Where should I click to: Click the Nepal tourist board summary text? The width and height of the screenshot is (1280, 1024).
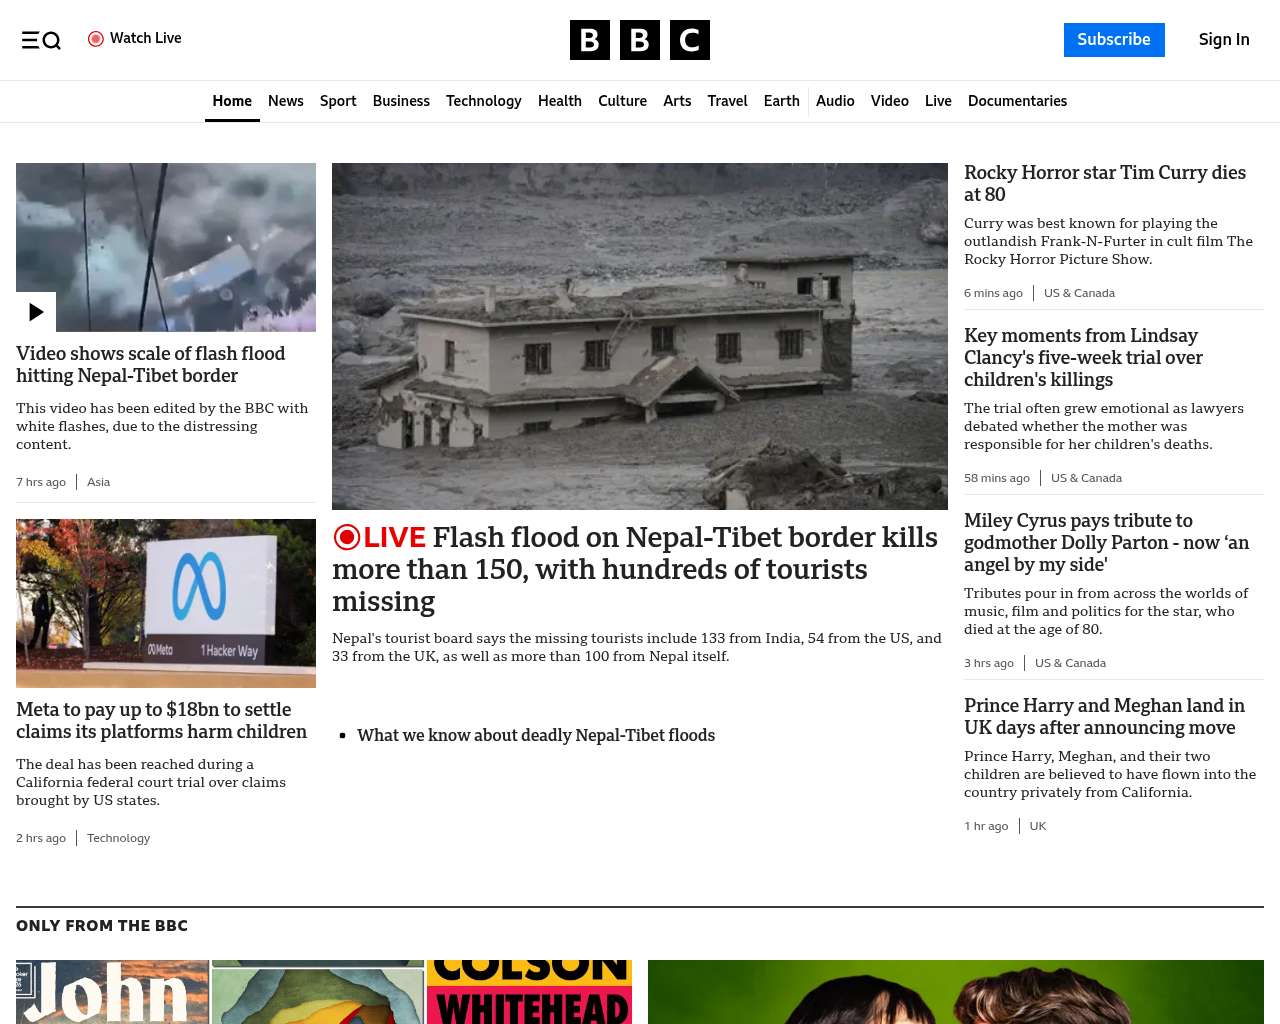tap(637, 647)
